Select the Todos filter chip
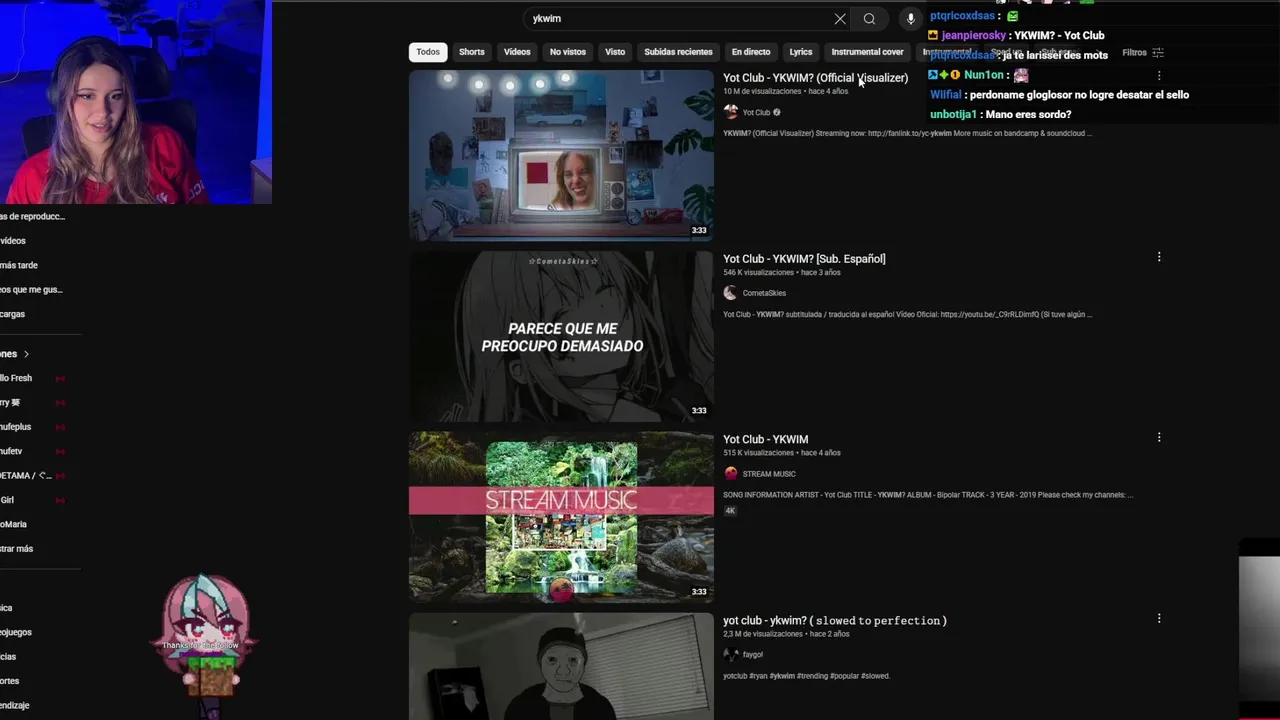This screenshot has height=720, width=1280. click(428, 52)
